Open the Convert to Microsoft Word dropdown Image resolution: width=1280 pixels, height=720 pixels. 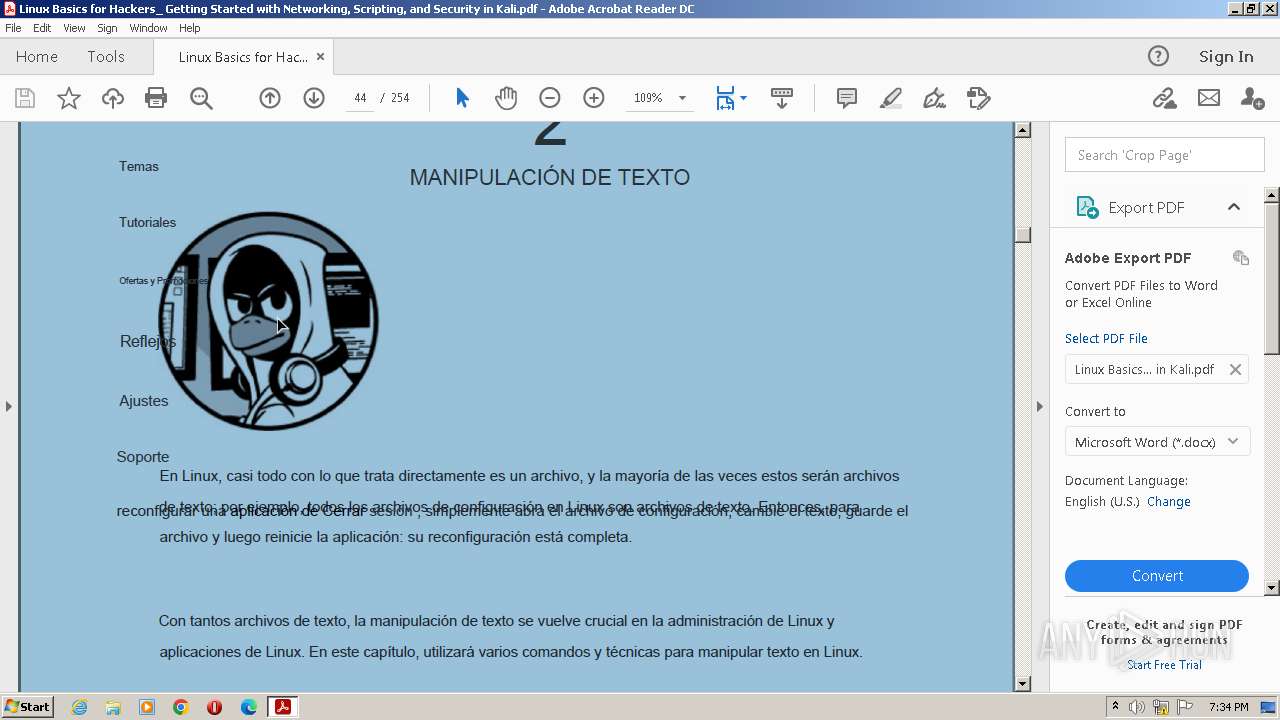[x=1157, y=442]
